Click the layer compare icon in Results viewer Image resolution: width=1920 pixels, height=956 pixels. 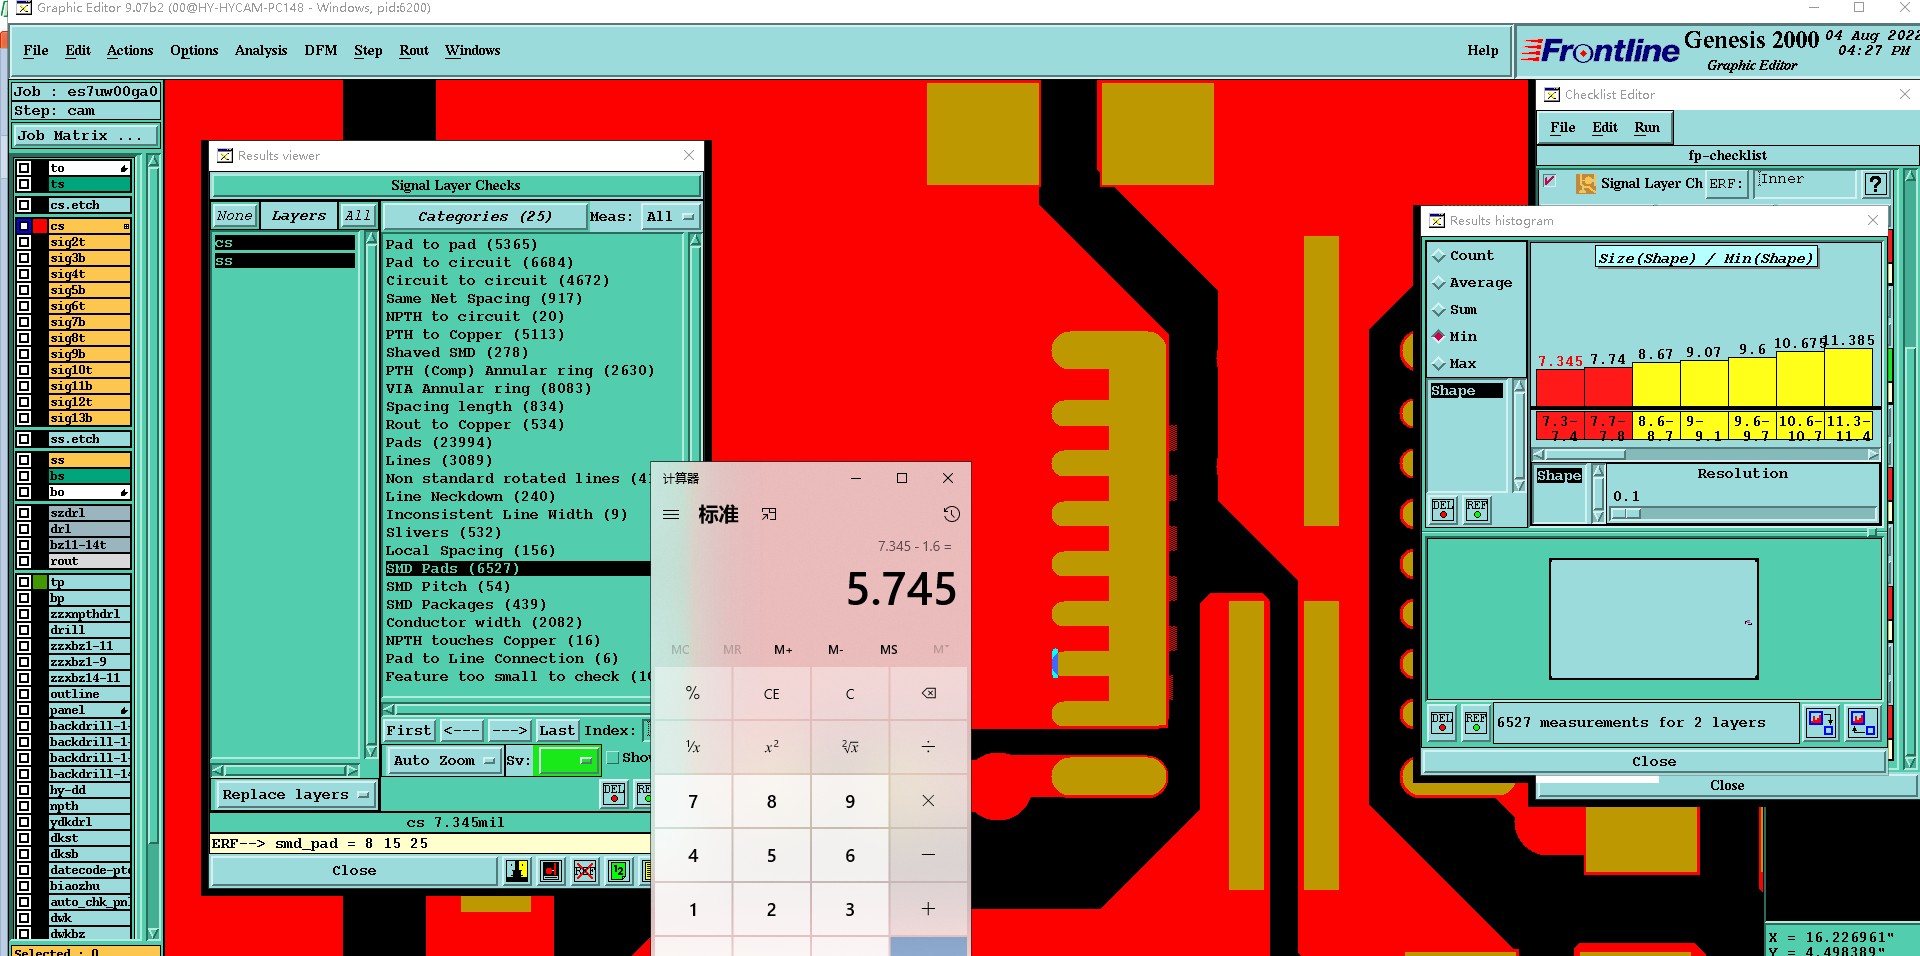pyautogui.click(x=517, y=871)
